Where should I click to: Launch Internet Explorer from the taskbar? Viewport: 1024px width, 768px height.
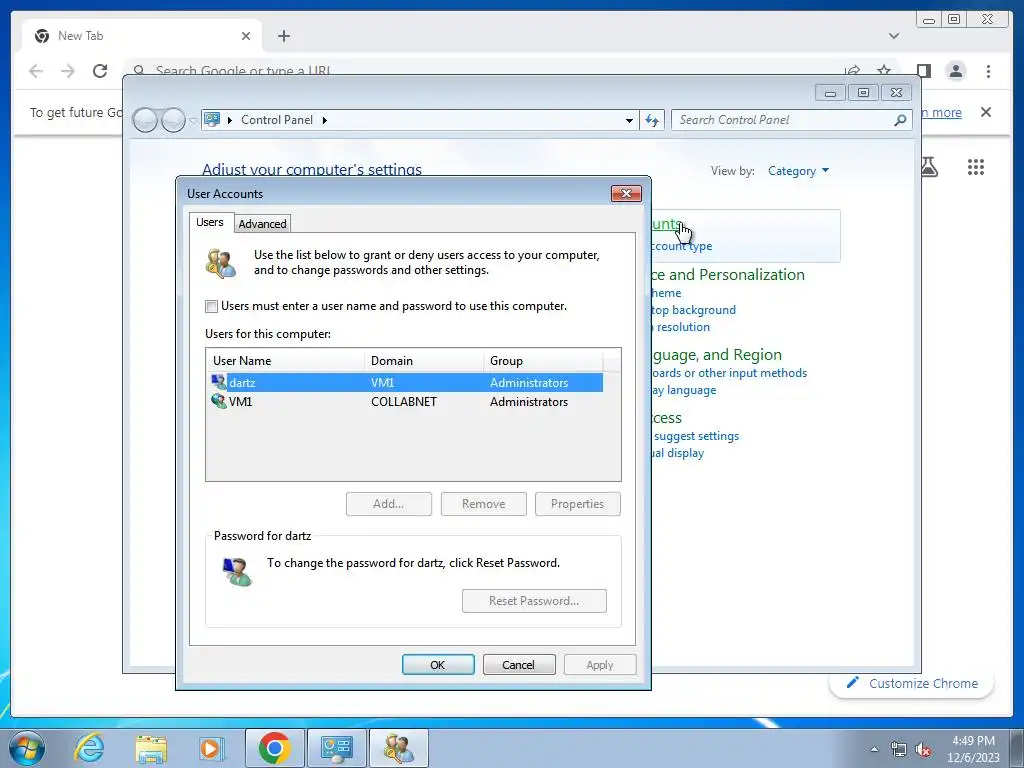tap(89, 748)
